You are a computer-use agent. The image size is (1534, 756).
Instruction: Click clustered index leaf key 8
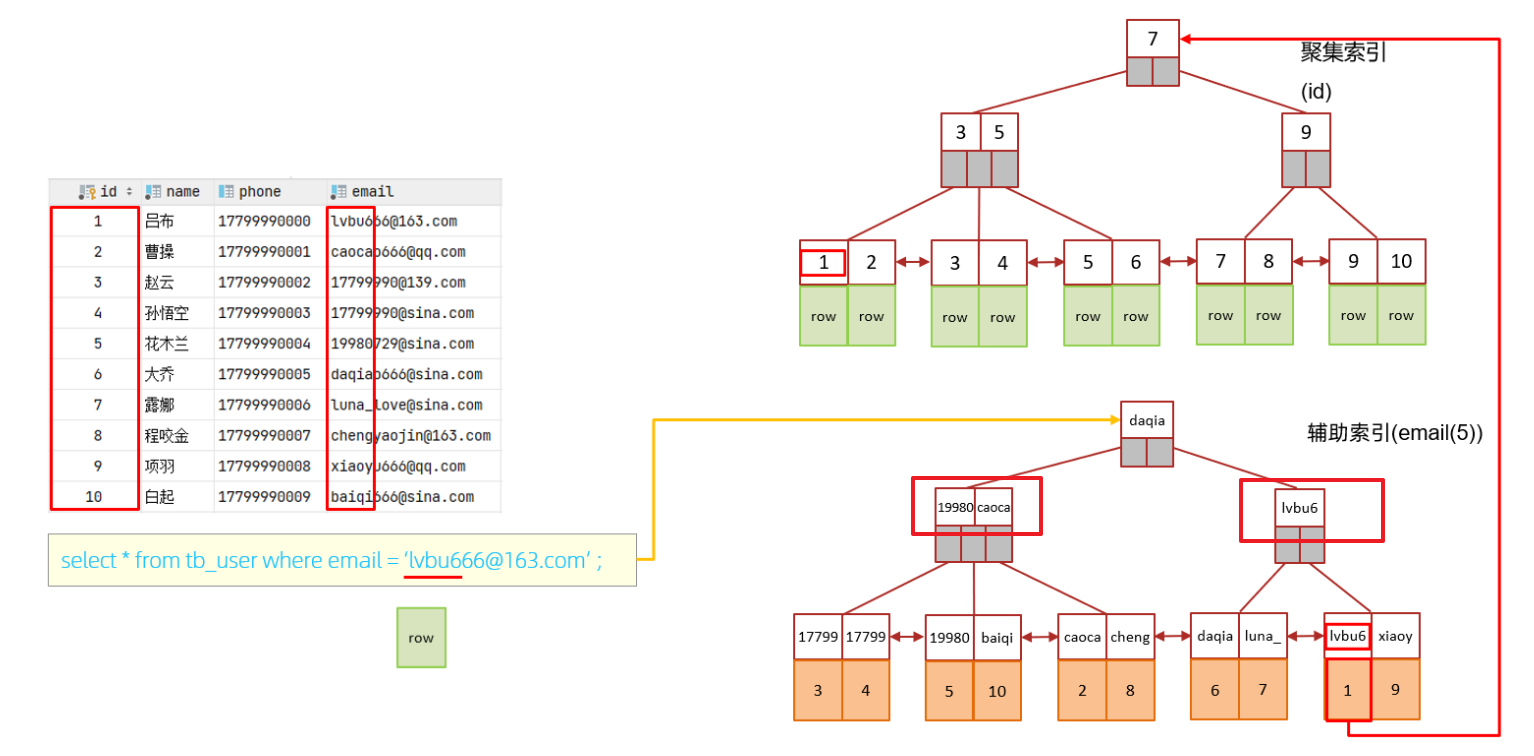click(1268, 261)
